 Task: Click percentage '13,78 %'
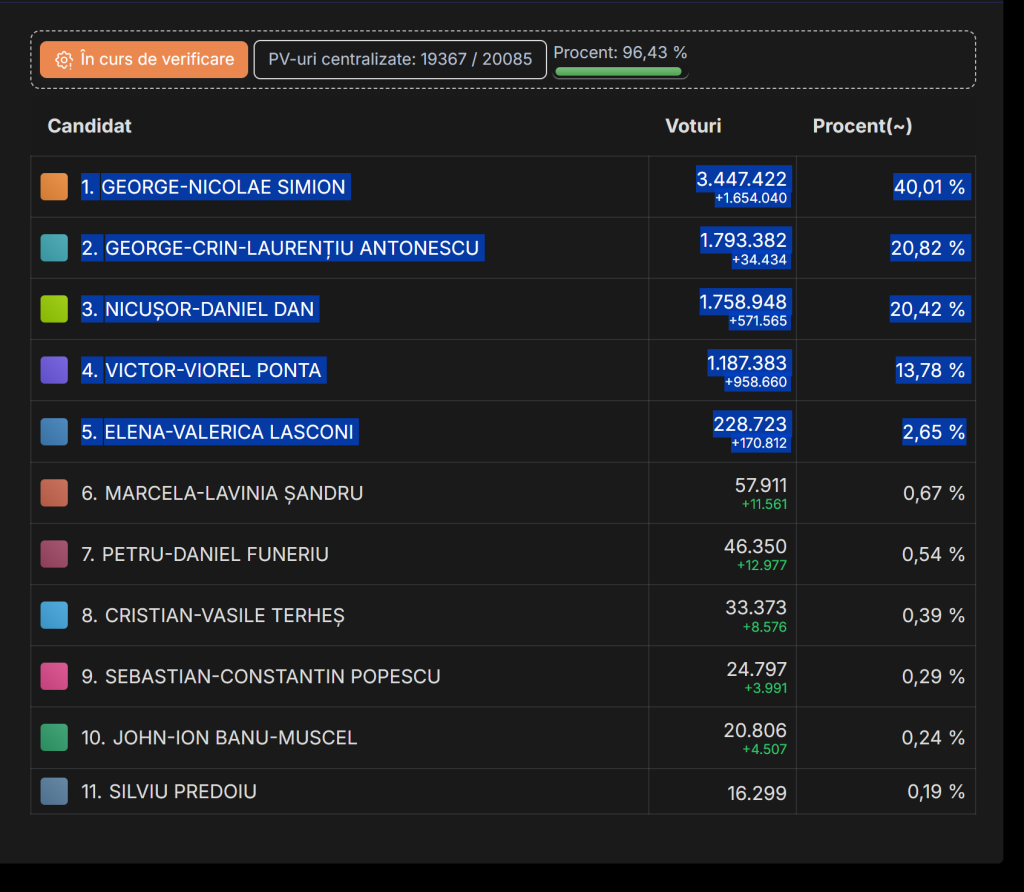coord(930,370)
